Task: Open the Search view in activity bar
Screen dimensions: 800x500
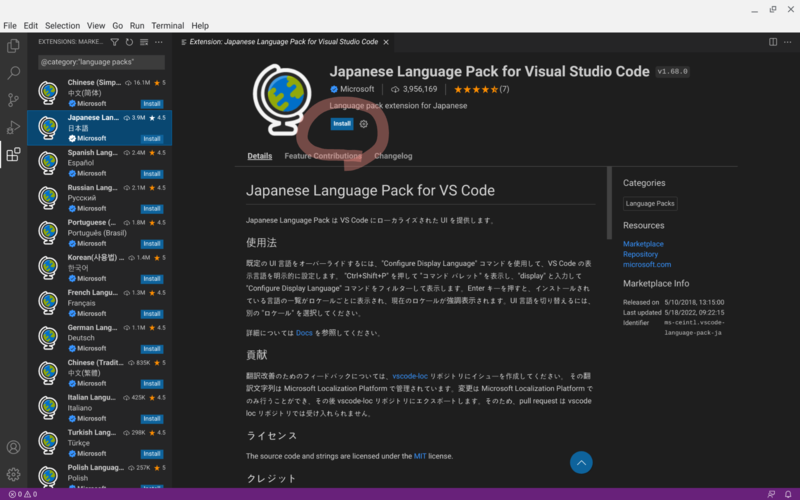Action: 13,73
